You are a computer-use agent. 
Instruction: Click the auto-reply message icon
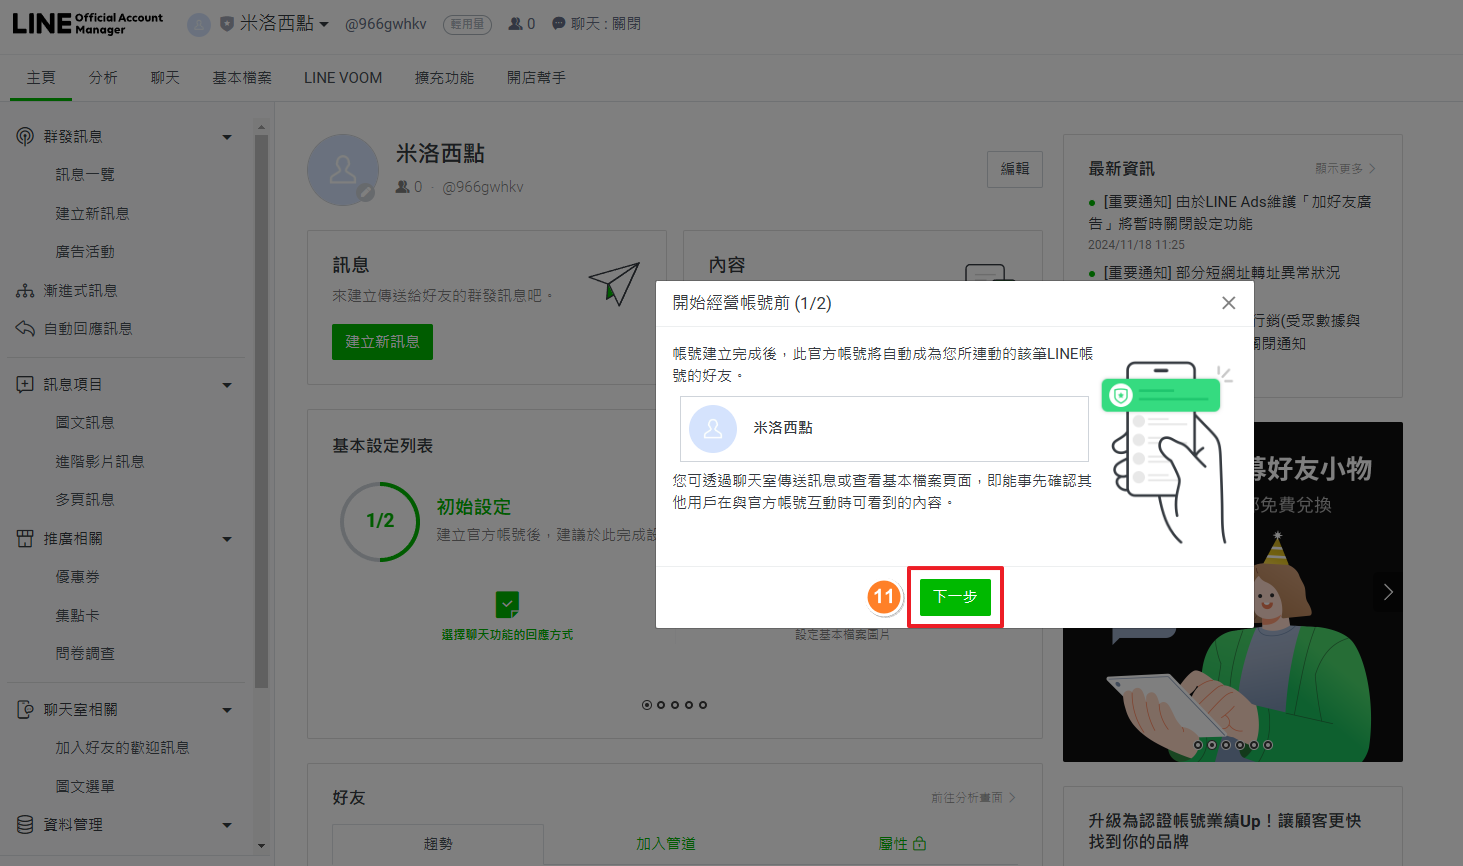pyautogui.click(x=25, y=329)
